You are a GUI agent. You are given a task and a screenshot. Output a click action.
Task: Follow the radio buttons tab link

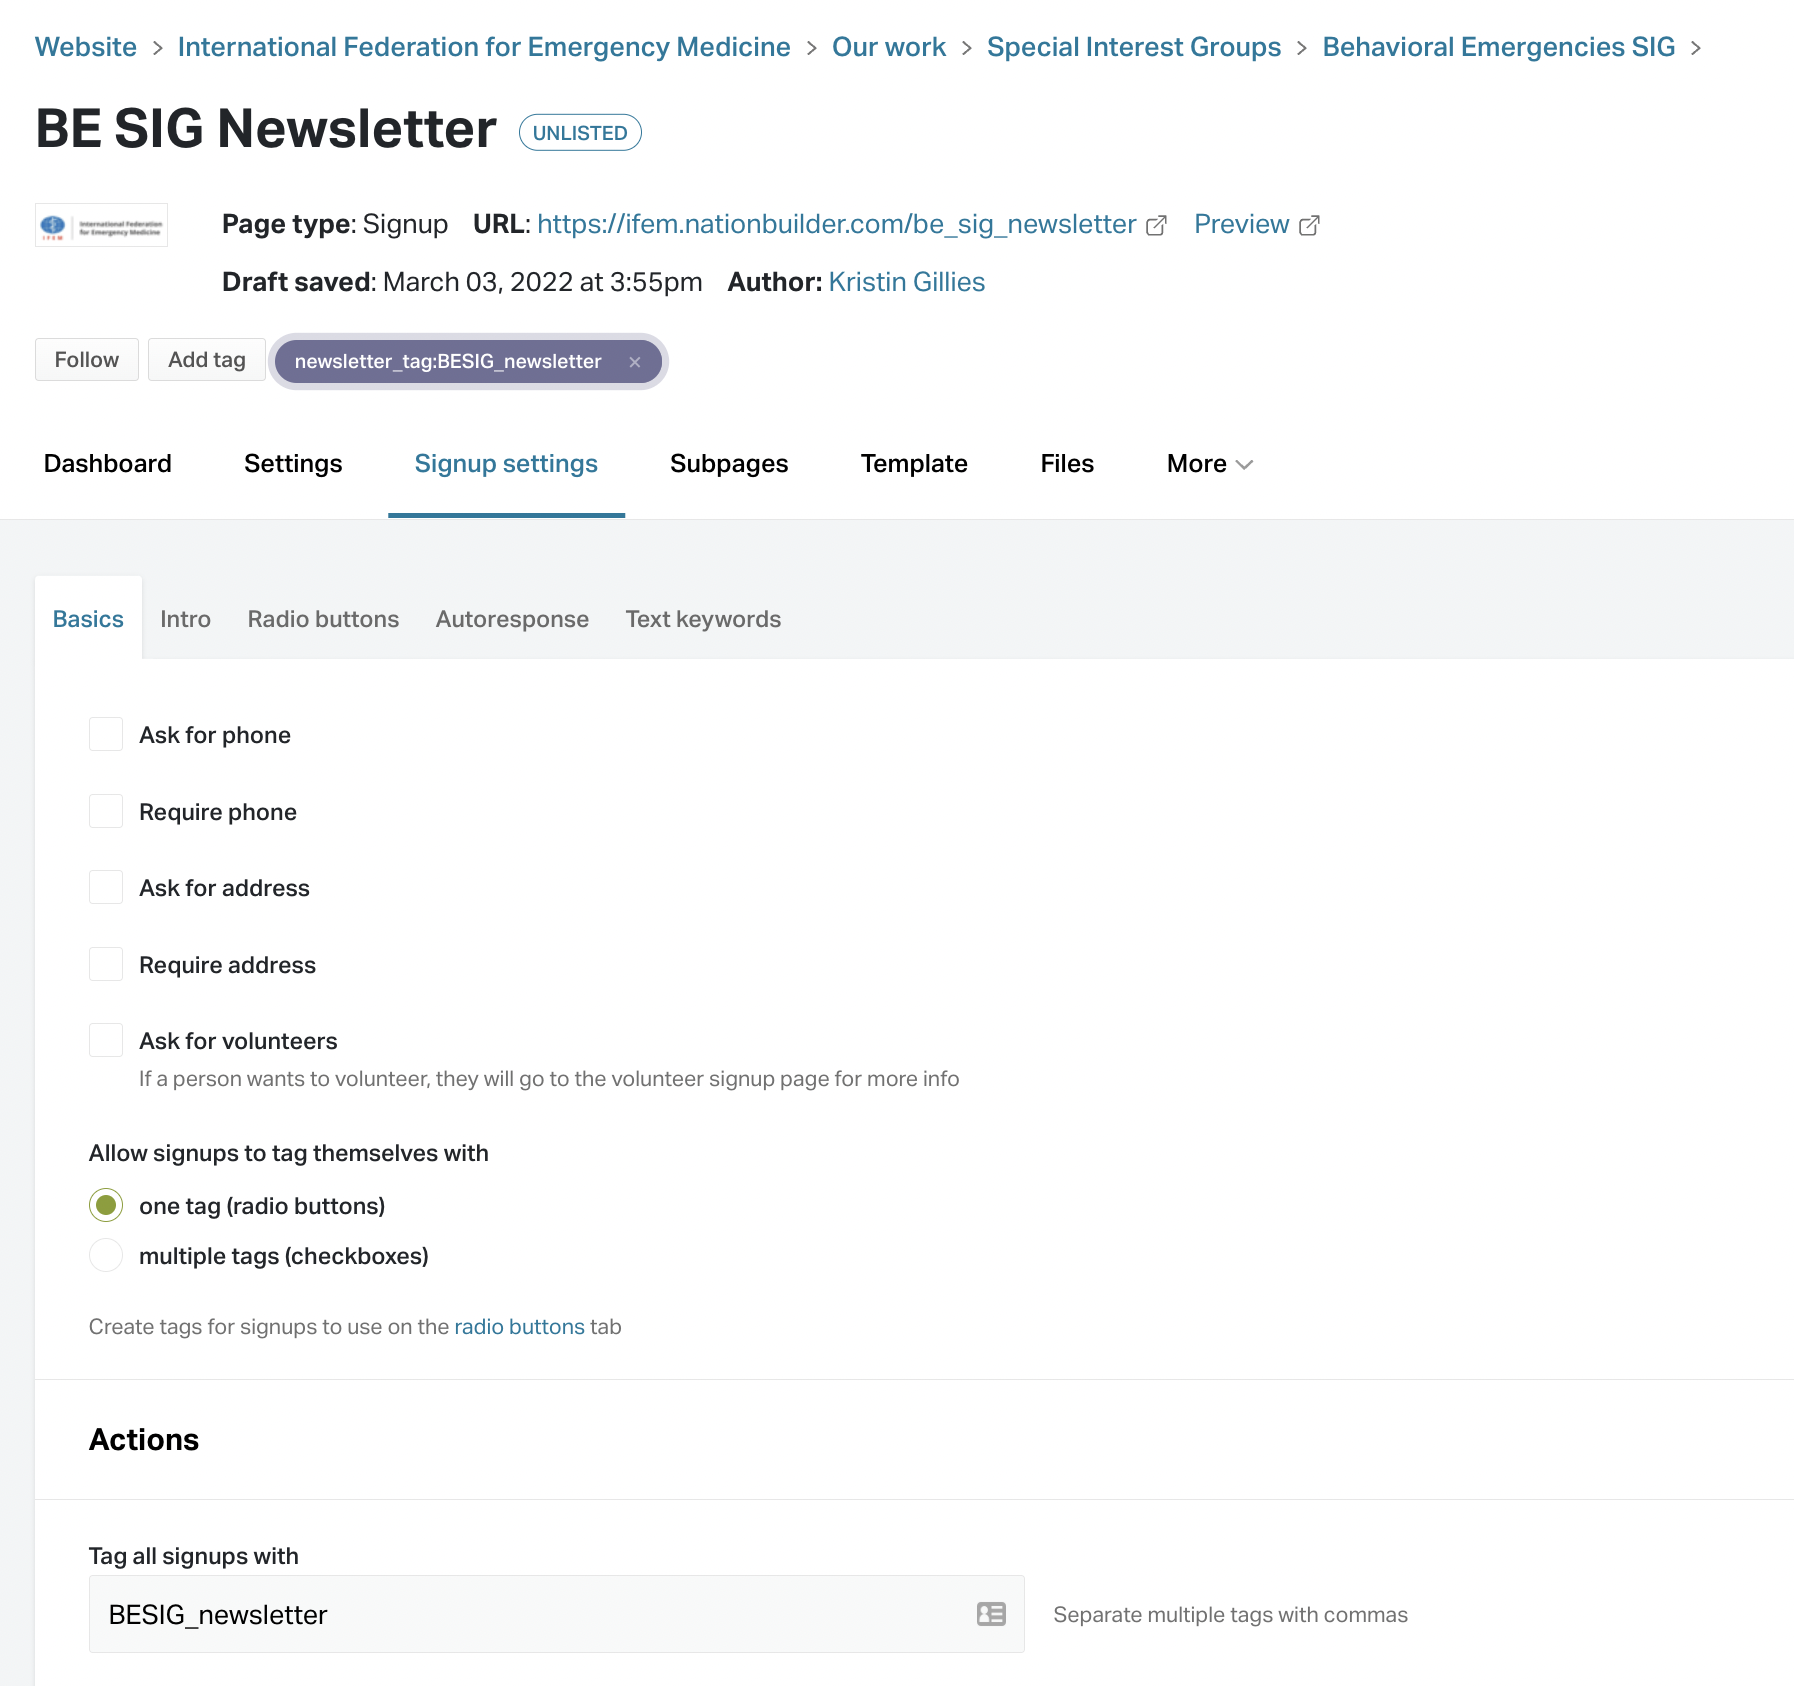(519, 1327)
